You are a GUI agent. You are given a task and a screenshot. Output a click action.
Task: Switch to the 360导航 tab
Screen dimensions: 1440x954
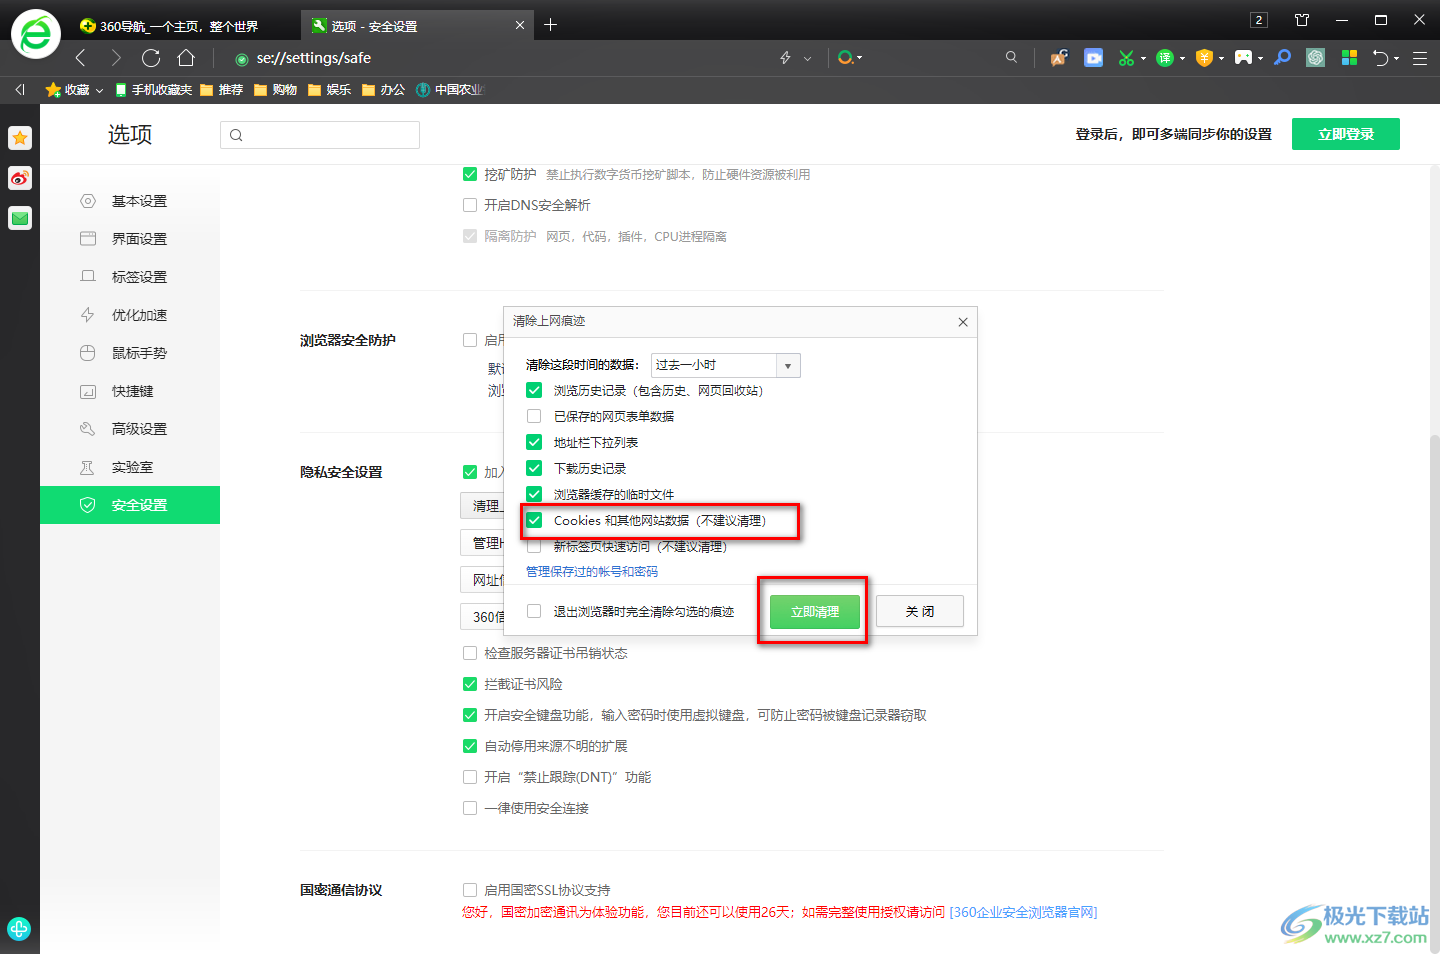[180, 26]
